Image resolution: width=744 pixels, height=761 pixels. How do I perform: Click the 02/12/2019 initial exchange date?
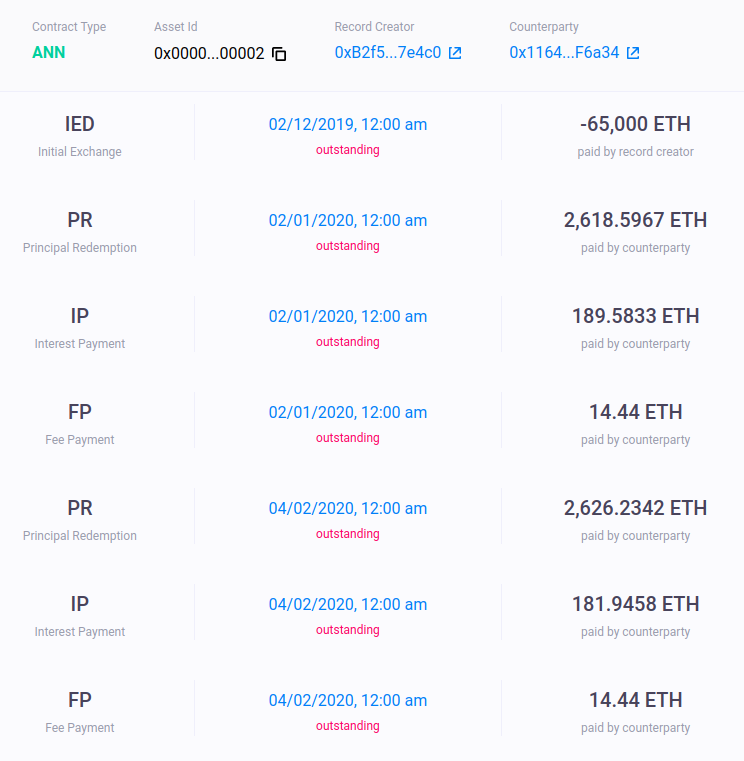(x=348, y=124)
